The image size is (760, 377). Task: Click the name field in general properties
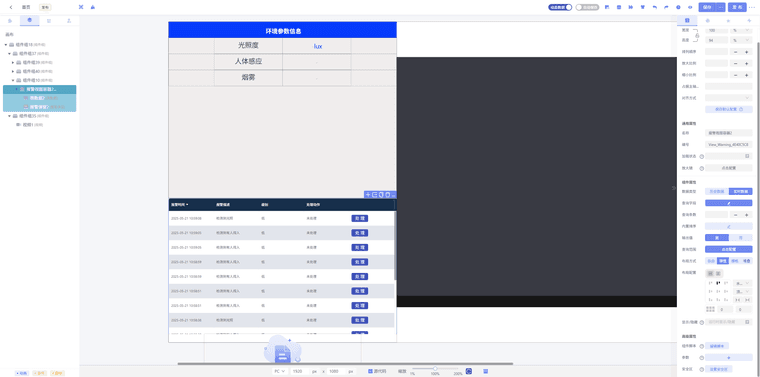[729, 133]
